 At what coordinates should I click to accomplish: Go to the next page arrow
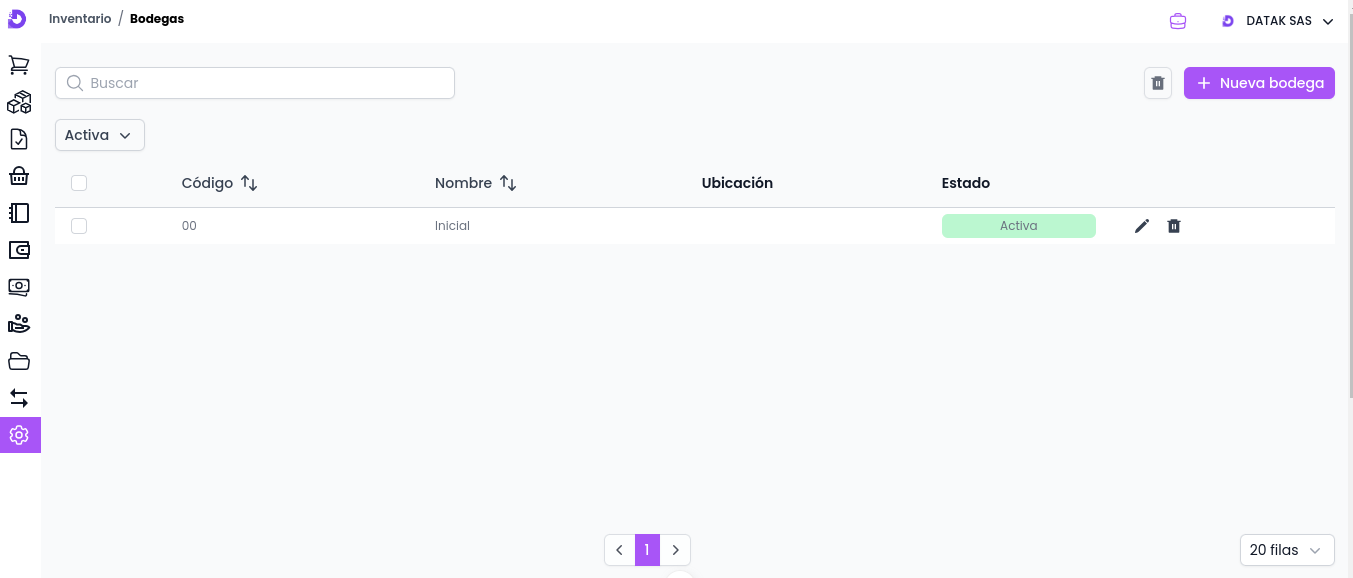tap(676, 550)
